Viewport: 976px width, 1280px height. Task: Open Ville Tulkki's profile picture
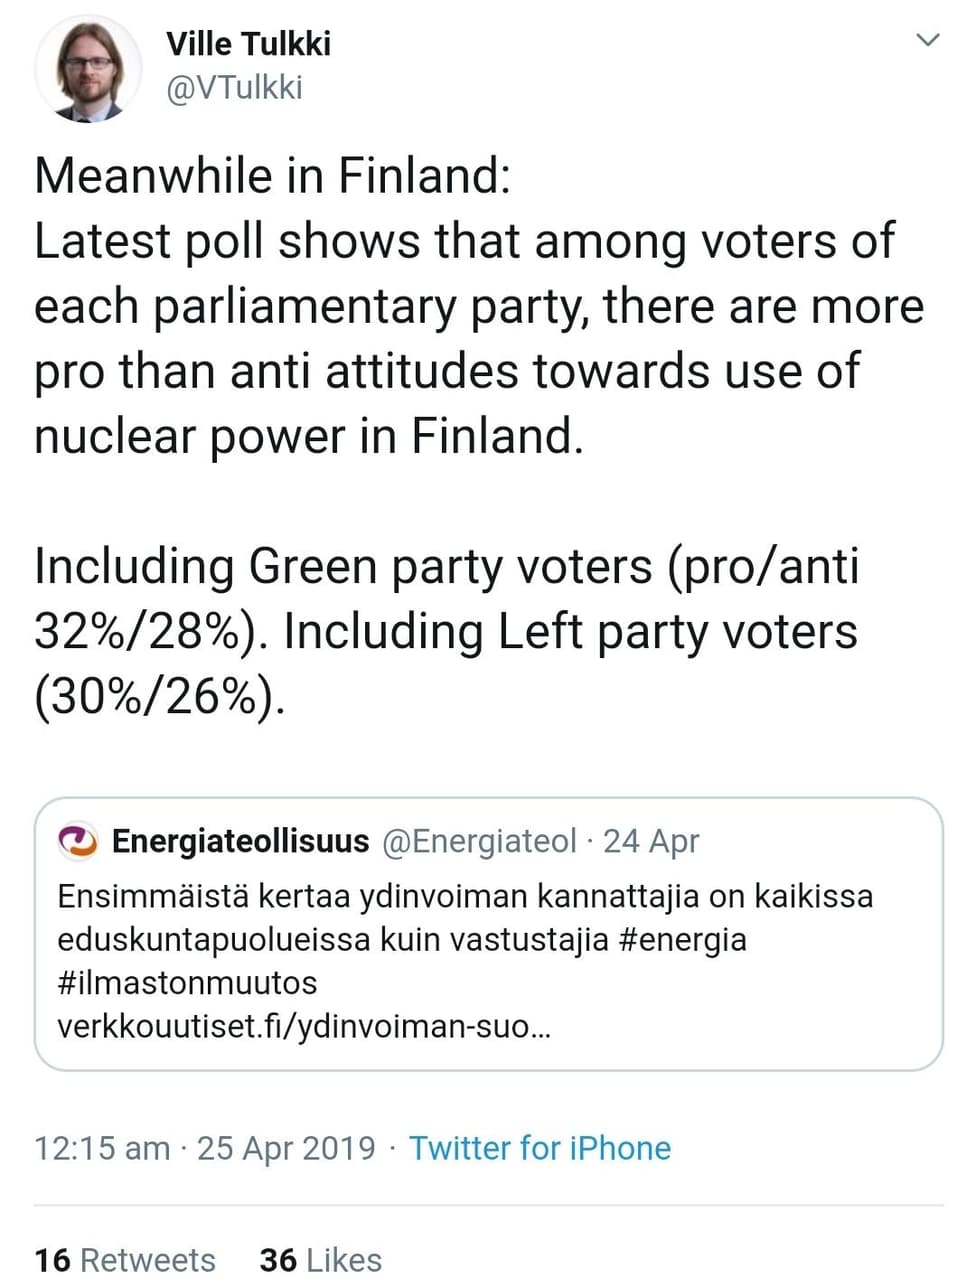pyautogui.click(x=88, y=69)
